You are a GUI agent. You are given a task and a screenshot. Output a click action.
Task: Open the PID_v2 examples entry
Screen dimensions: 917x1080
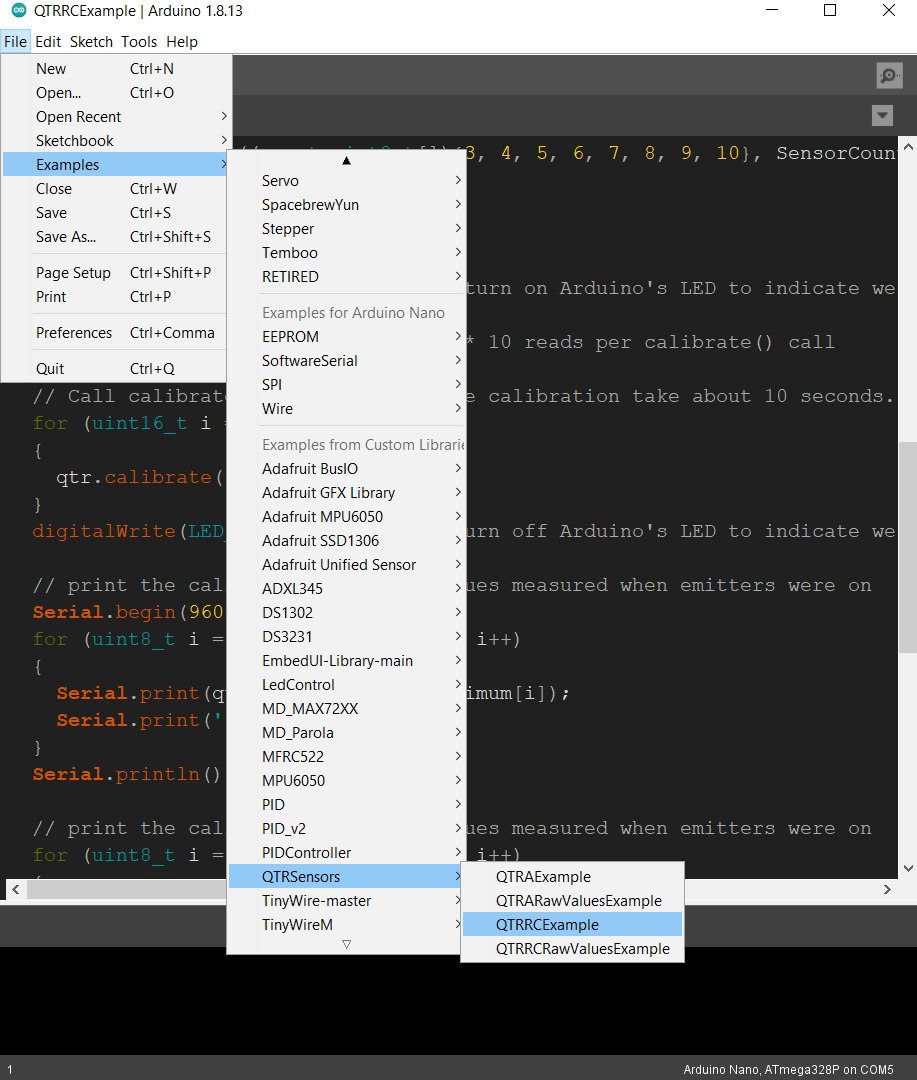(x=347, y=829)
